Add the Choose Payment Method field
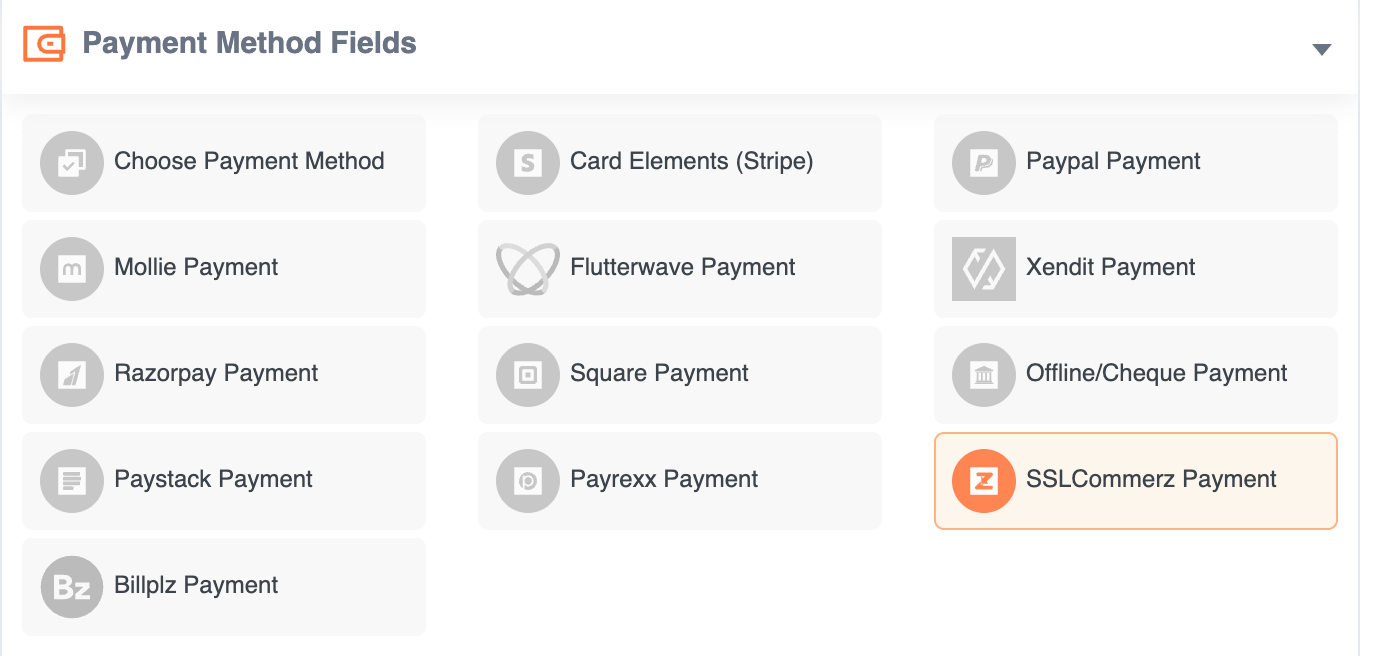This screenshot has width=1380, height=658. pos(223,162)
